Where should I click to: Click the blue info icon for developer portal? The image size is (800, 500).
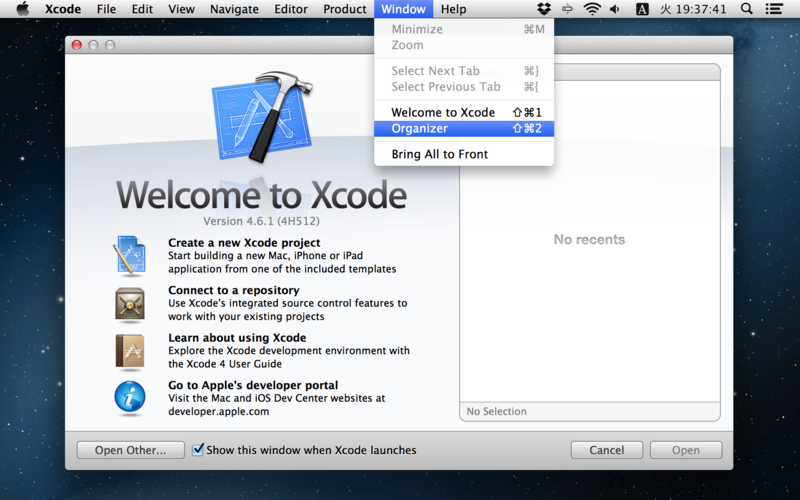point(130,397)
